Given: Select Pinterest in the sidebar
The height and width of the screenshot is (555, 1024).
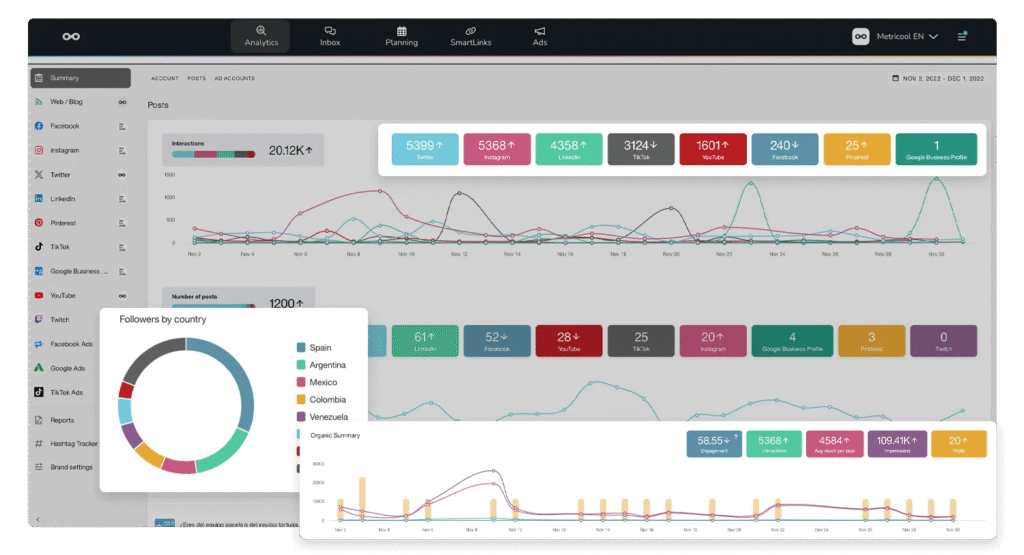Looking at the screenshot, I should coord(62,223).
